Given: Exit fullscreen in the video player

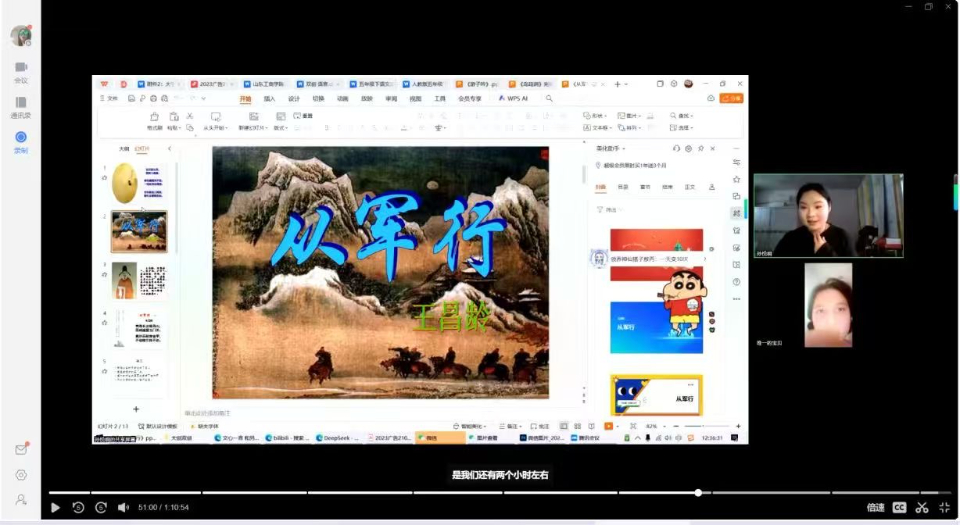Looking at the screenshot, I should tap(944, 507).
